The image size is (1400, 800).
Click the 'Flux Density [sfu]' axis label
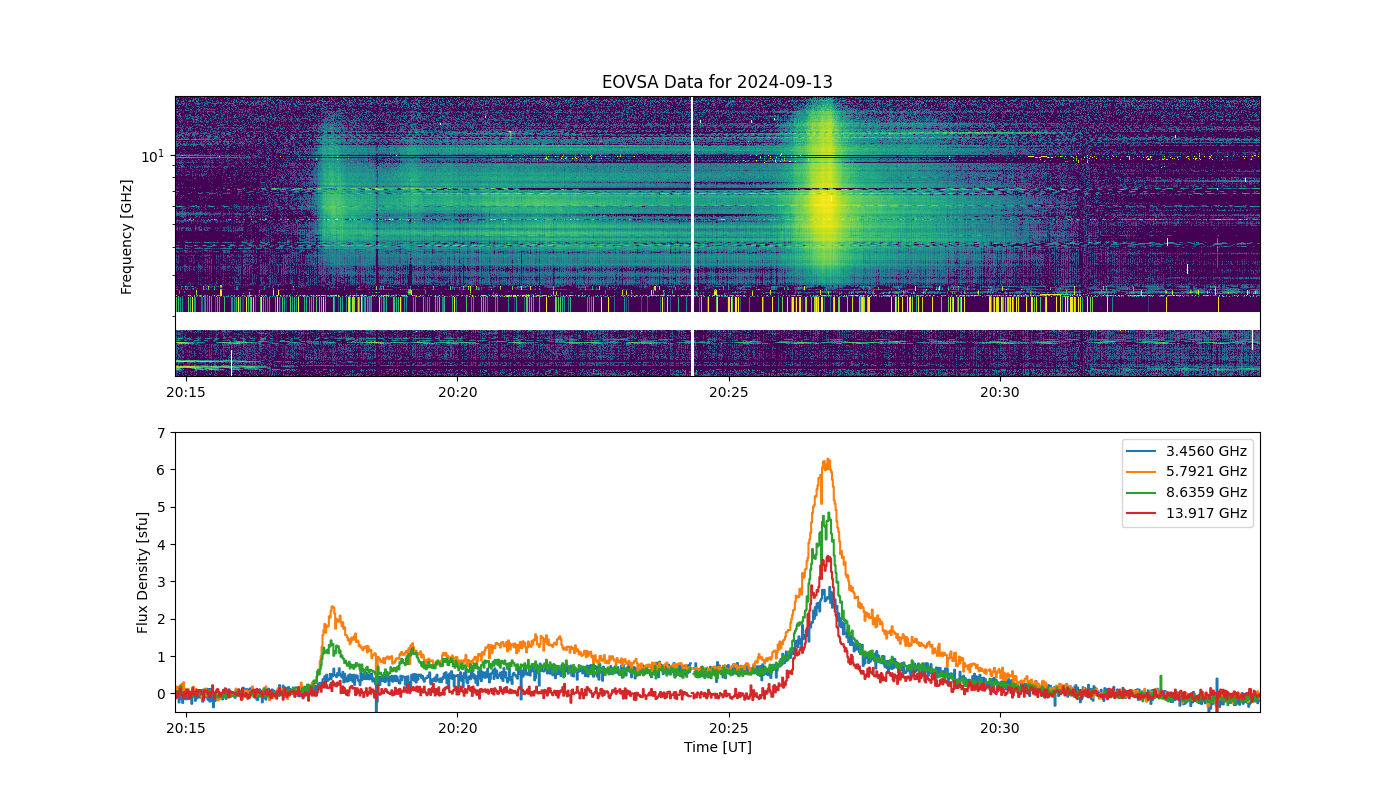point(143,572)
